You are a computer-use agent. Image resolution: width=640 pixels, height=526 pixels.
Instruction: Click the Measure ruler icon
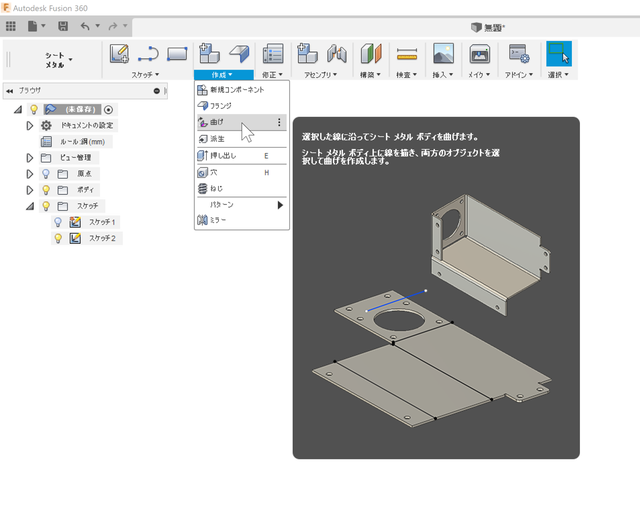[x=407, y=54]
